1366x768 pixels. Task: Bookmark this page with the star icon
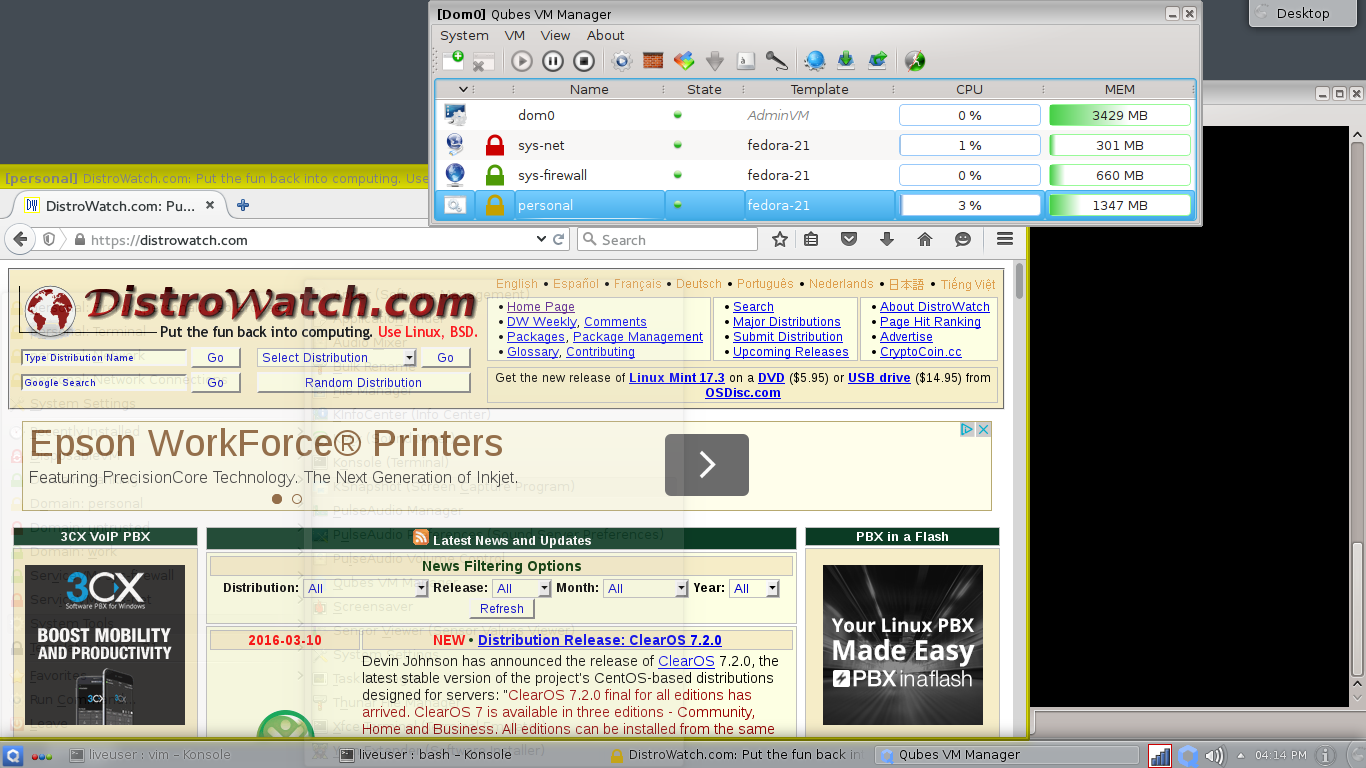(x=780, y=240)
